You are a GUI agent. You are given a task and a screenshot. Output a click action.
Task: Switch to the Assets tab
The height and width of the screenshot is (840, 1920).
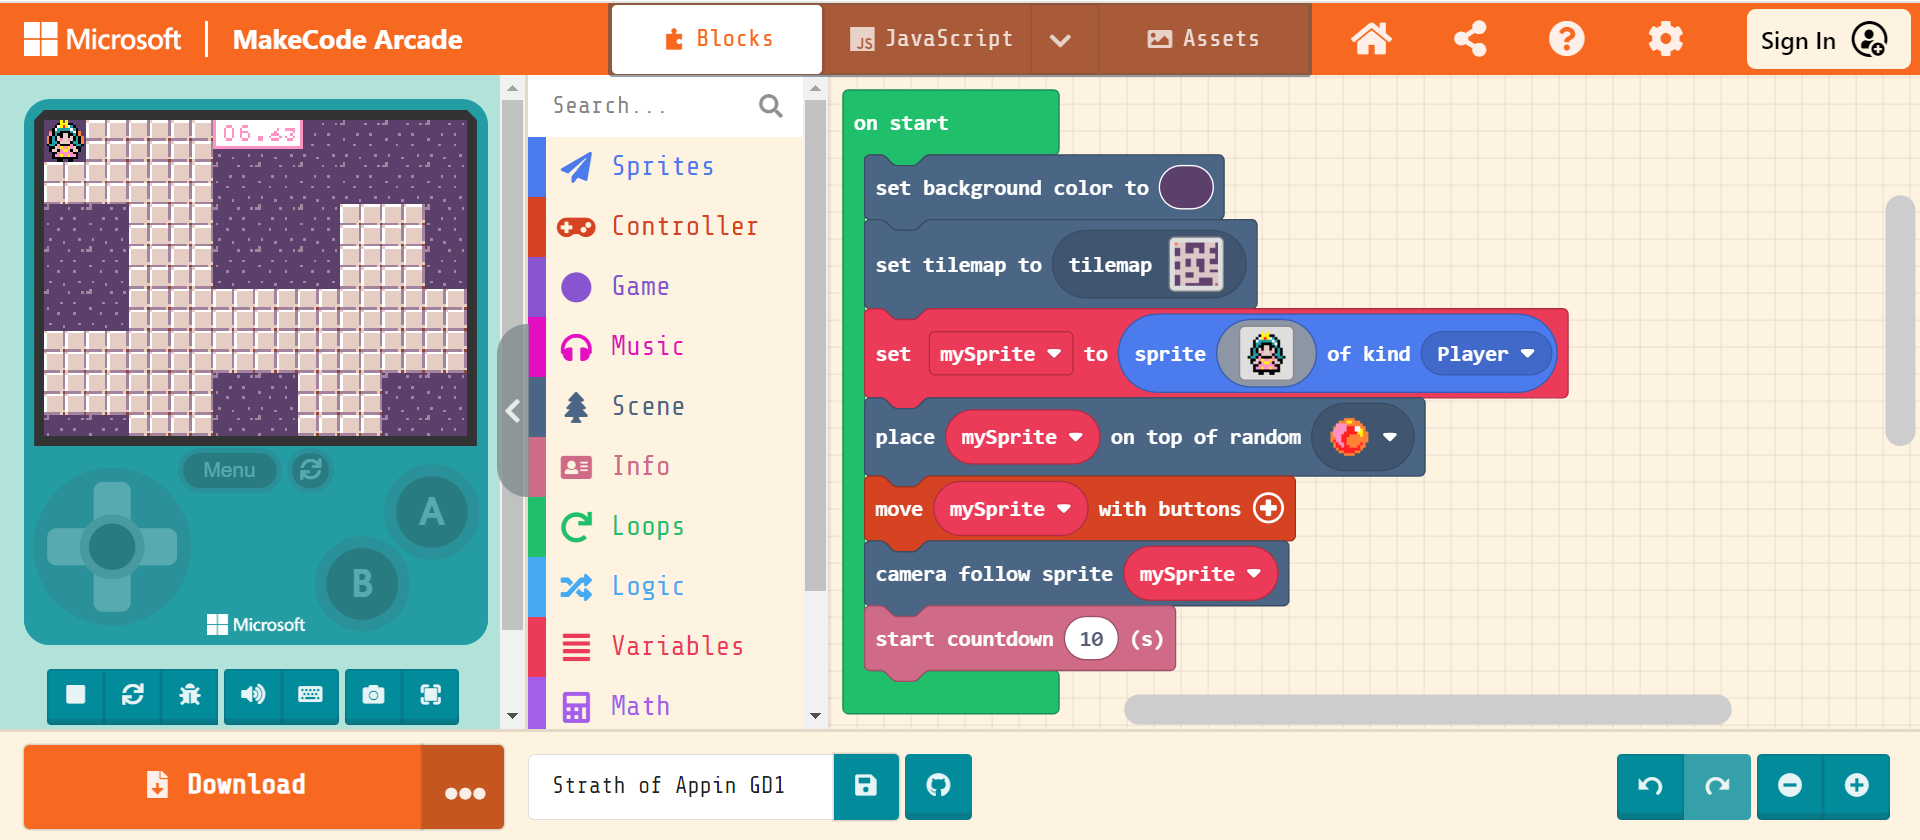1203,39
